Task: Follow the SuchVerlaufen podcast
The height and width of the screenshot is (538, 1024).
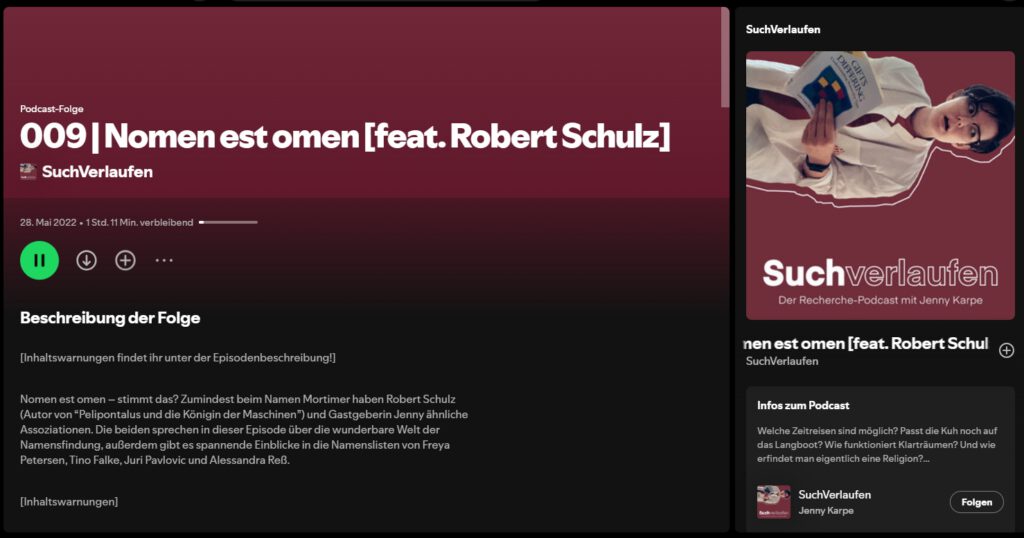Action: (x=976, y=502)
